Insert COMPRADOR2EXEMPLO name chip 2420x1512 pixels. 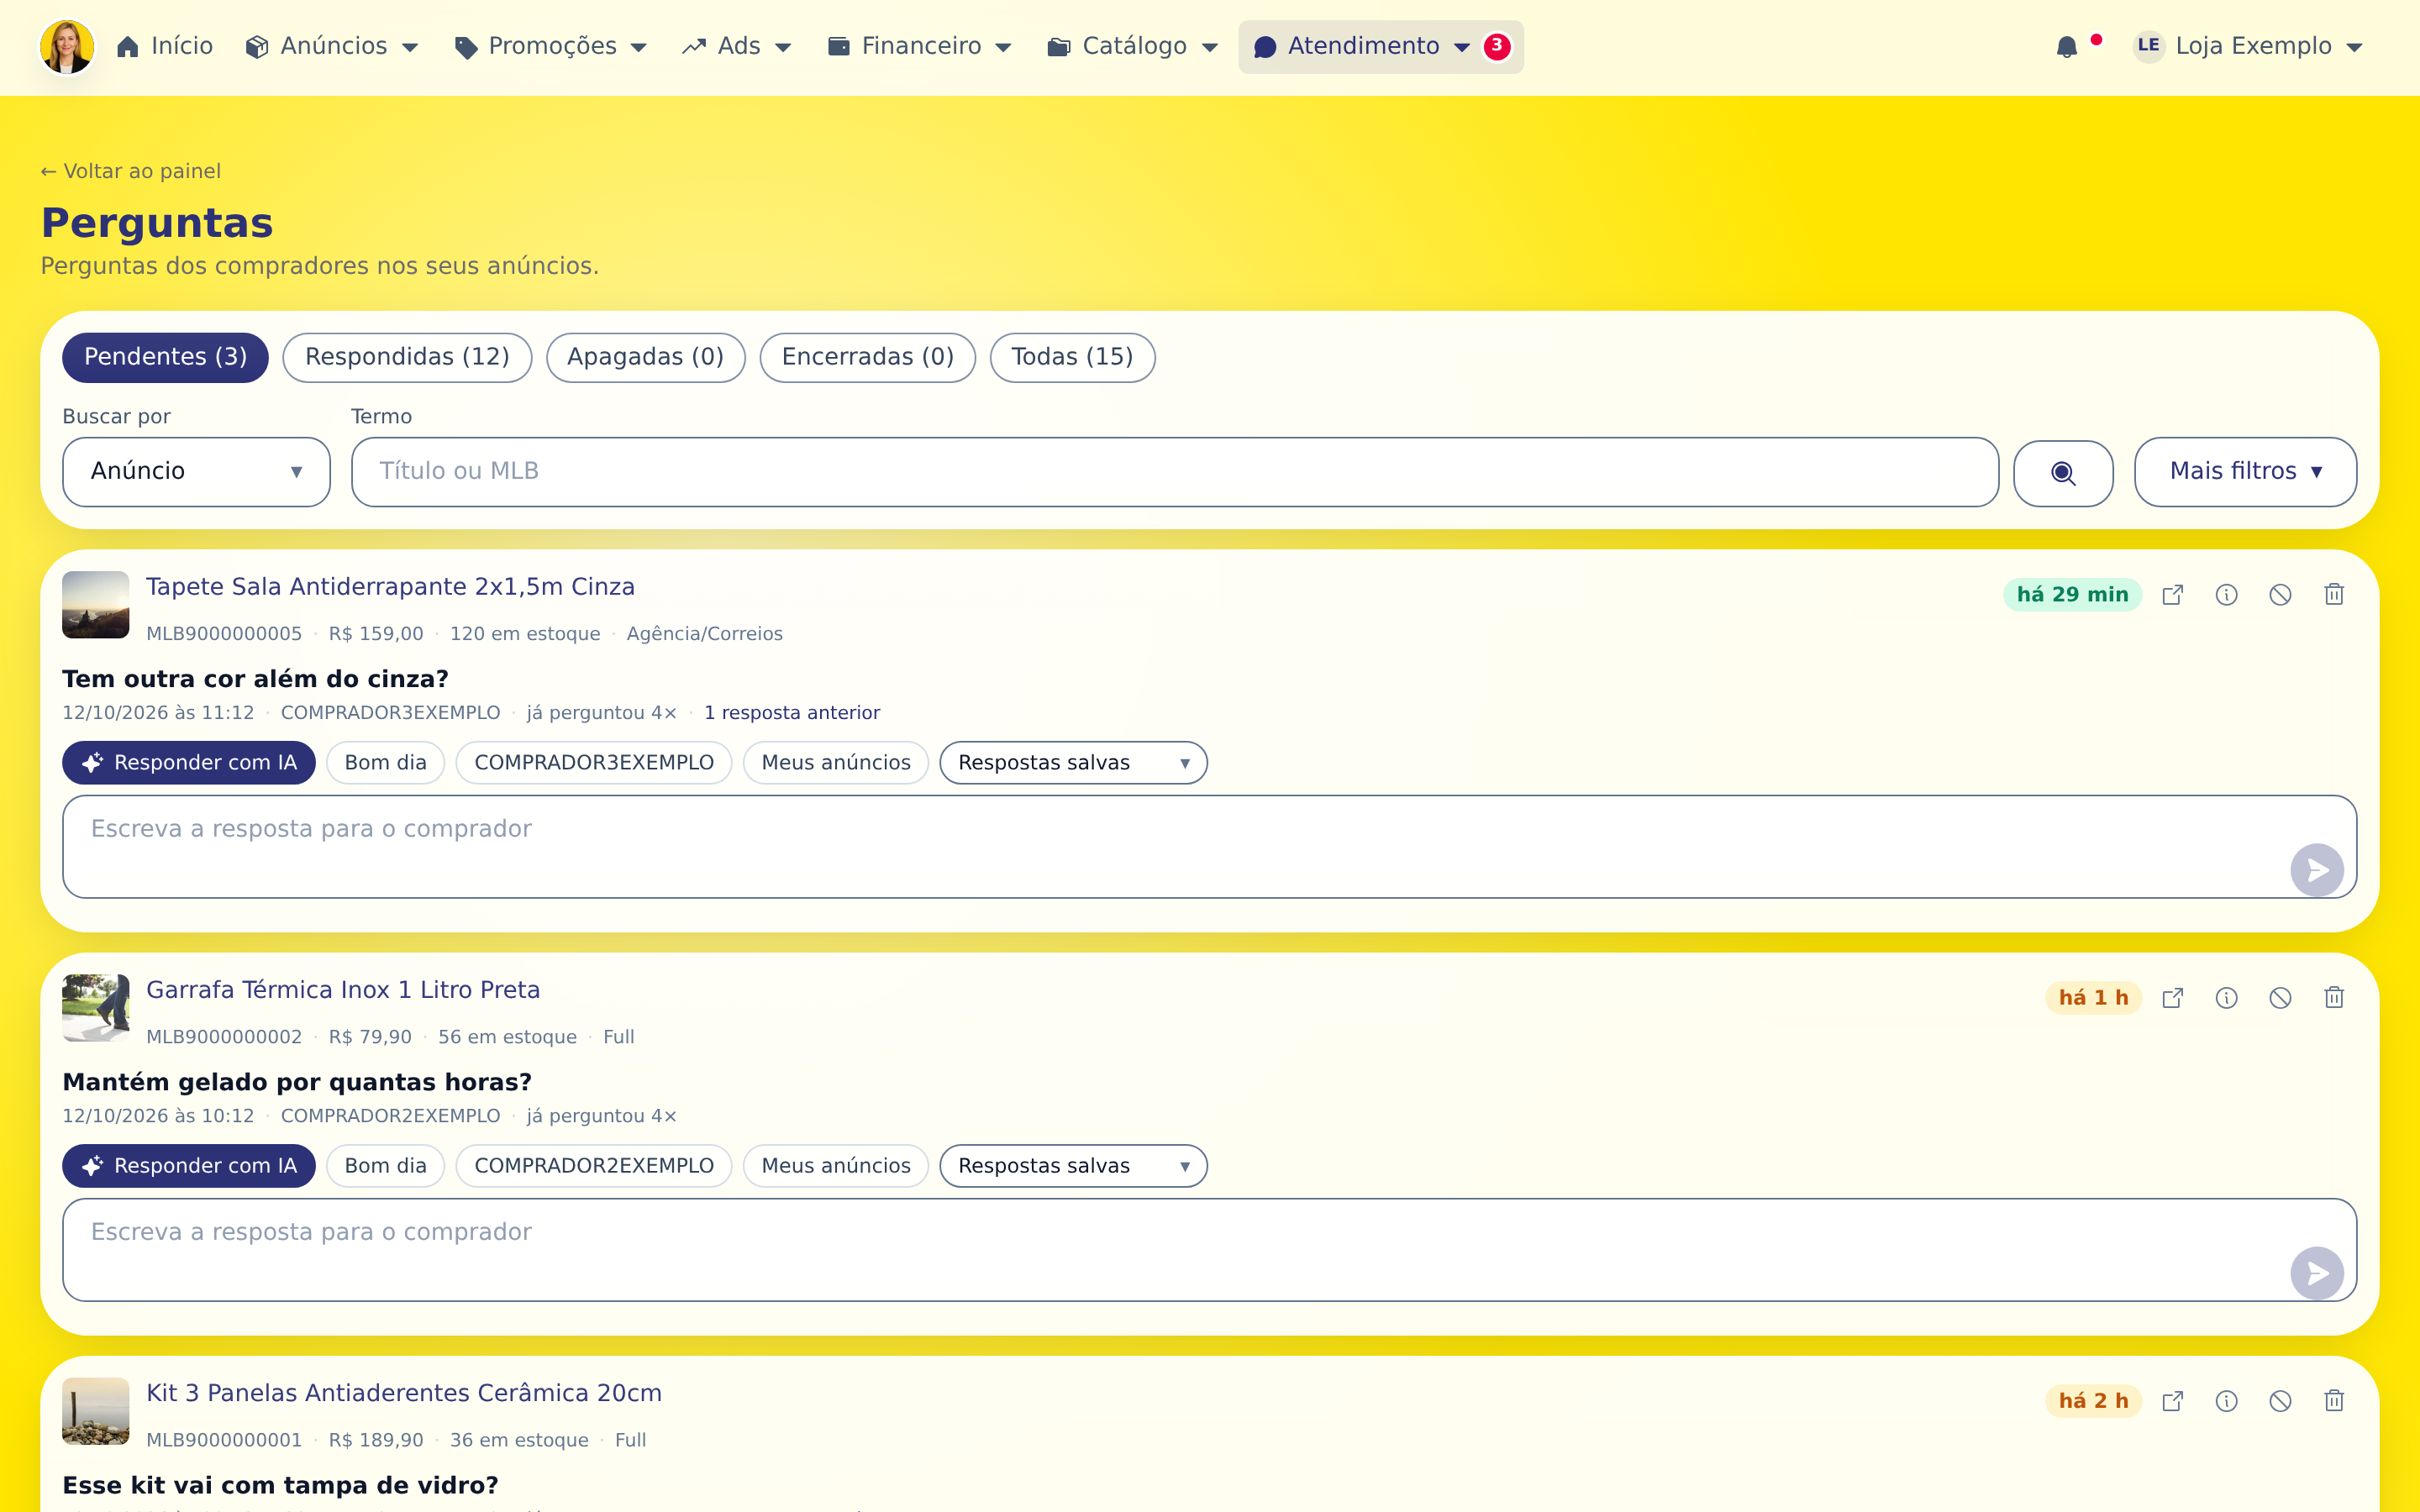pyautogui.click(x=594, y=1166)
